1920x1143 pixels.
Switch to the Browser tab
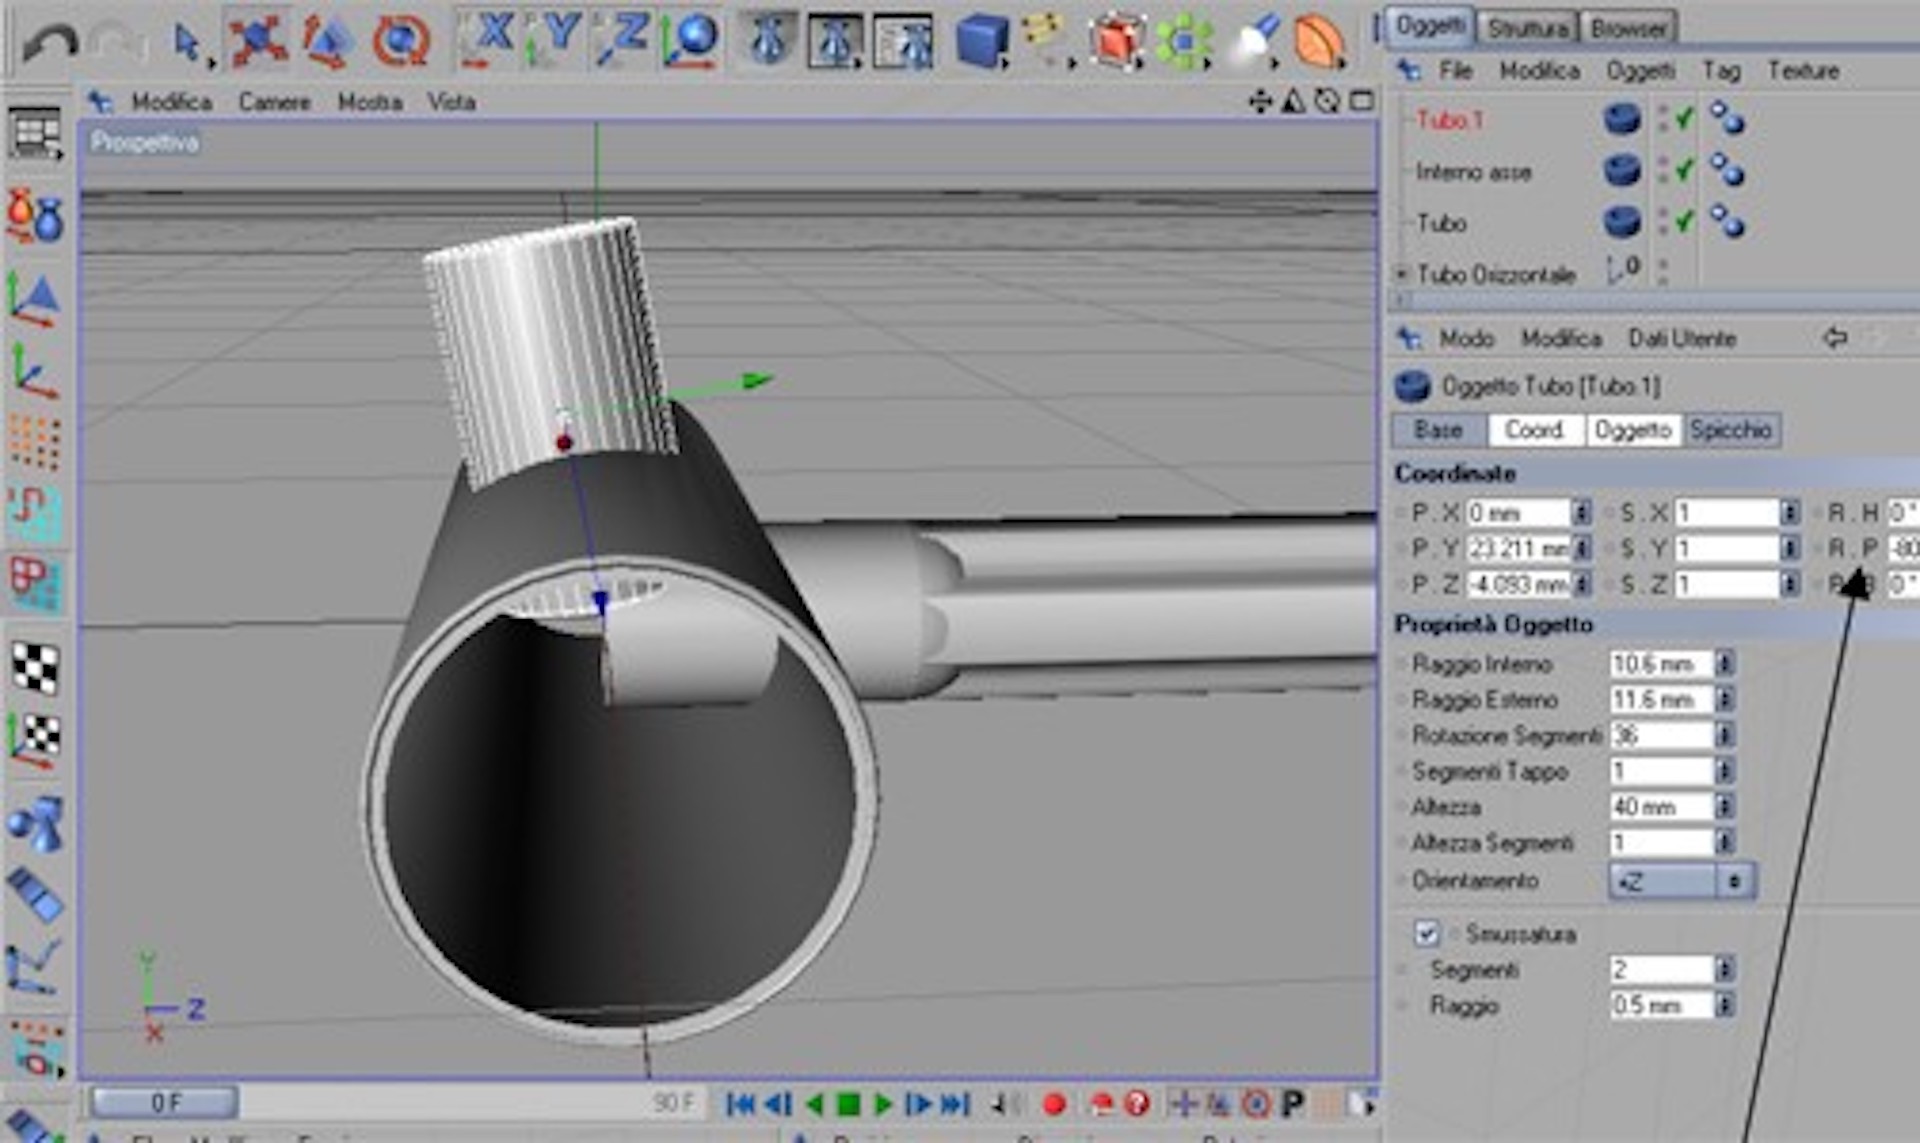click(x=1629, y=28)
